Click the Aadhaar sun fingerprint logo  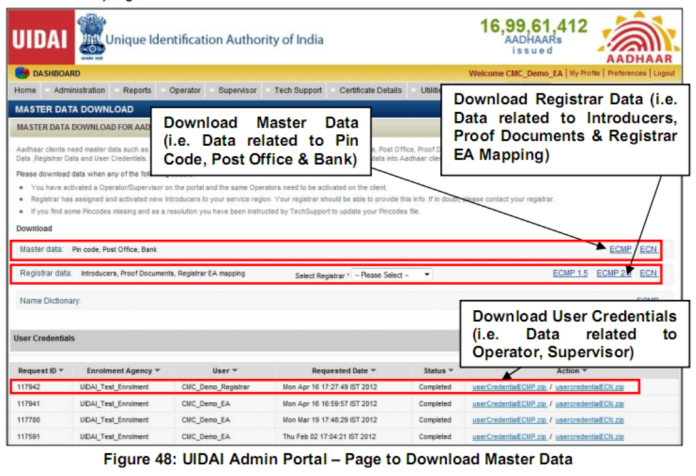[x=639, y=38]
